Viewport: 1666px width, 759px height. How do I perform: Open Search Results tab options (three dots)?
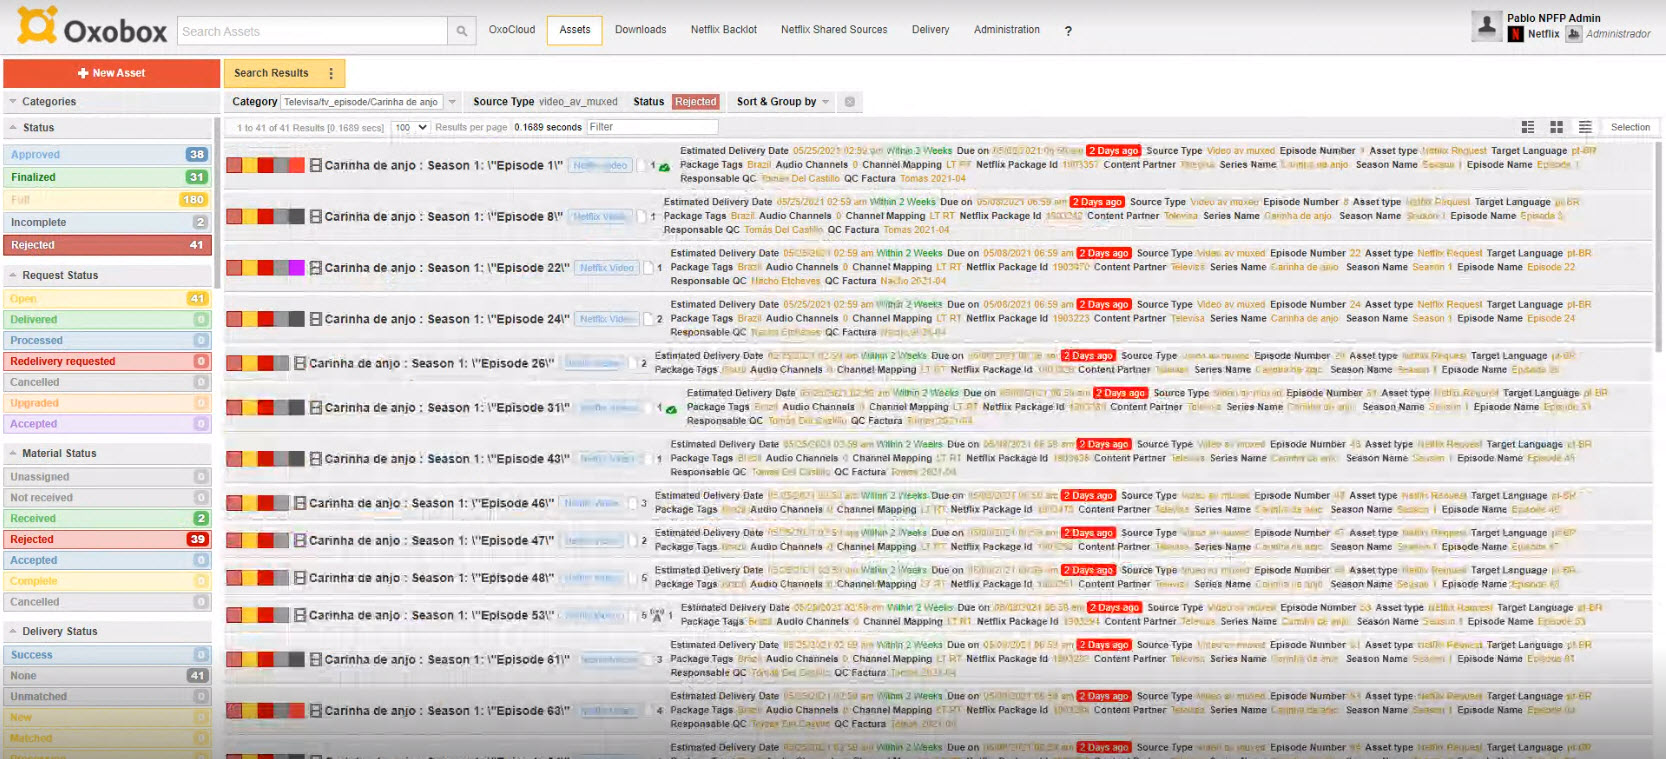coord(331,73)
